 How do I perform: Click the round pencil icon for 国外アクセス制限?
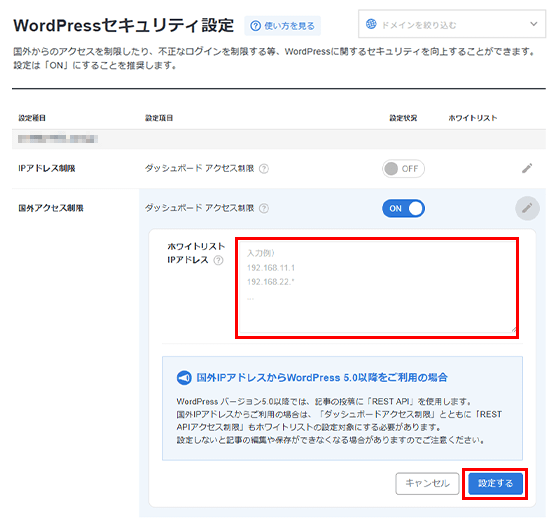527,208
